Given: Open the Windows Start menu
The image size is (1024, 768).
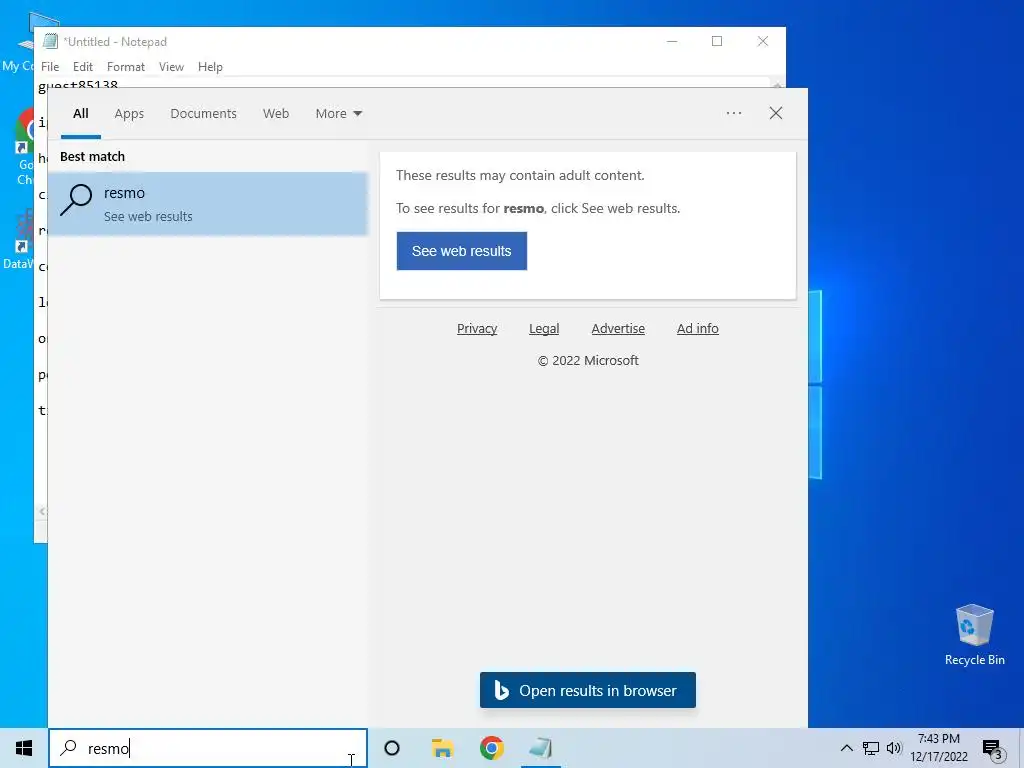Looking at the screenshot, I should tap(24, 748).
